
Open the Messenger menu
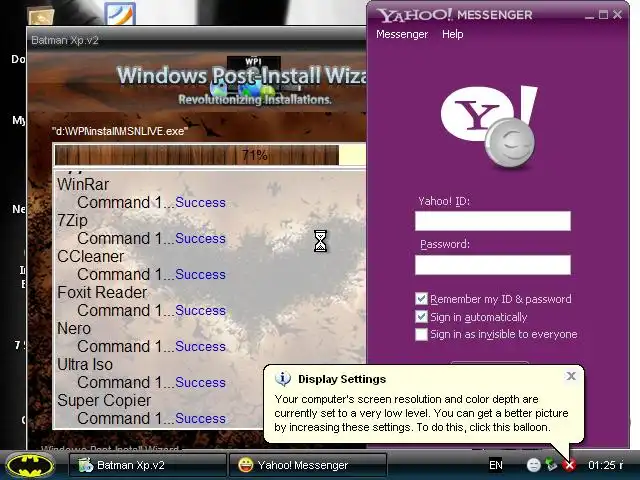coord(402,34)
